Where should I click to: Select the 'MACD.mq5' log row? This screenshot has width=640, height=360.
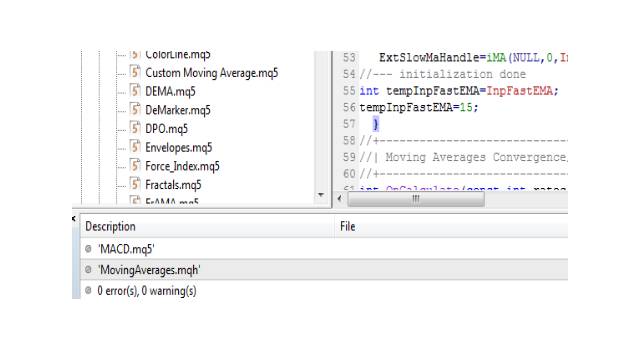pyautogui.click(x=324, y=249)
